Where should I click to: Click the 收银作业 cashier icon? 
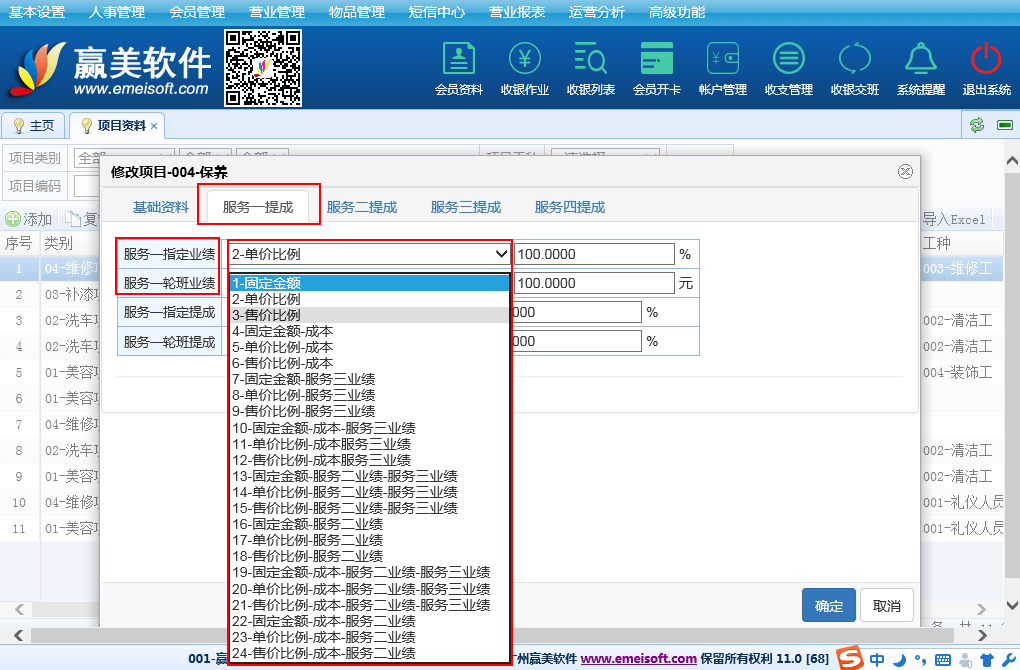pos(525,68)
